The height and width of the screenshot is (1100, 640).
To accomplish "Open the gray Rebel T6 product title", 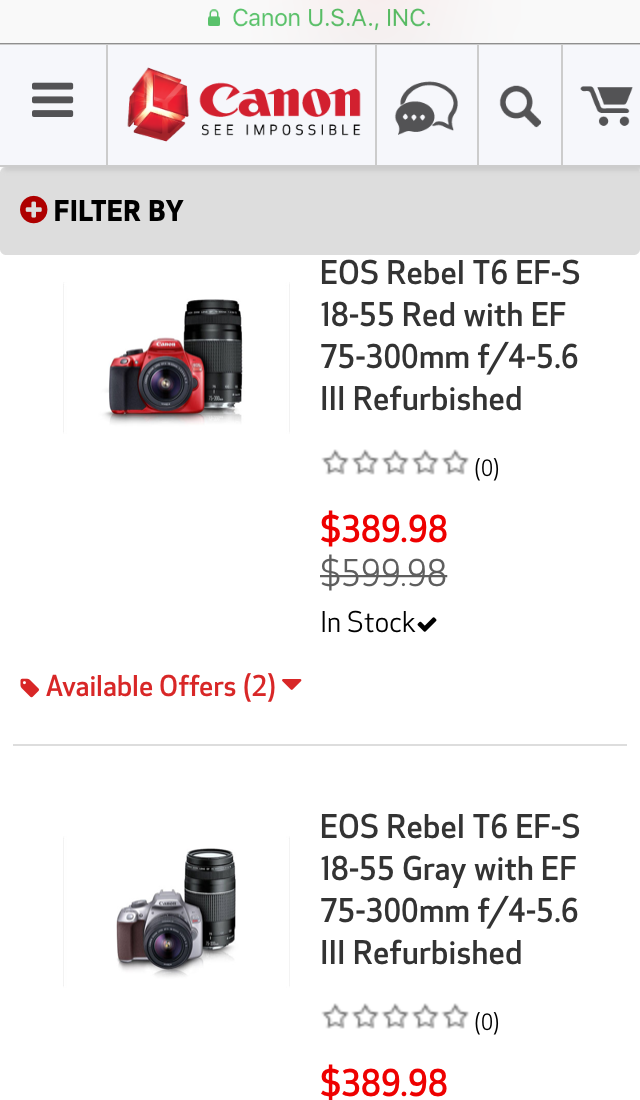I will coord(450,890).
